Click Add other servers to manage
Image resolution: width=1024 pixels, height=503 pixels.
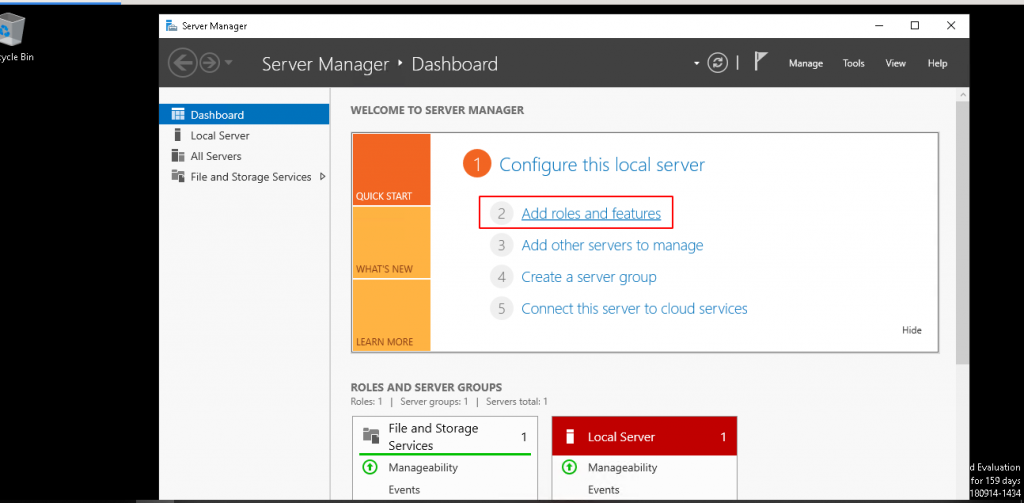pyautogui.click(x=612, y=245)
